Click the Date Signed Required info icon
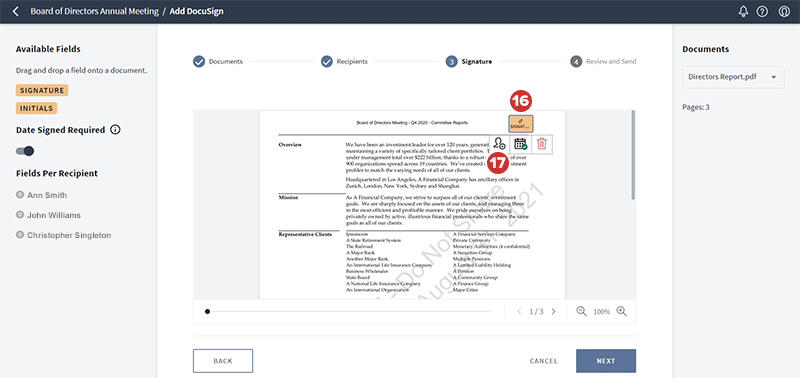Viewport: 800px width, 378px height. point(115,130)
